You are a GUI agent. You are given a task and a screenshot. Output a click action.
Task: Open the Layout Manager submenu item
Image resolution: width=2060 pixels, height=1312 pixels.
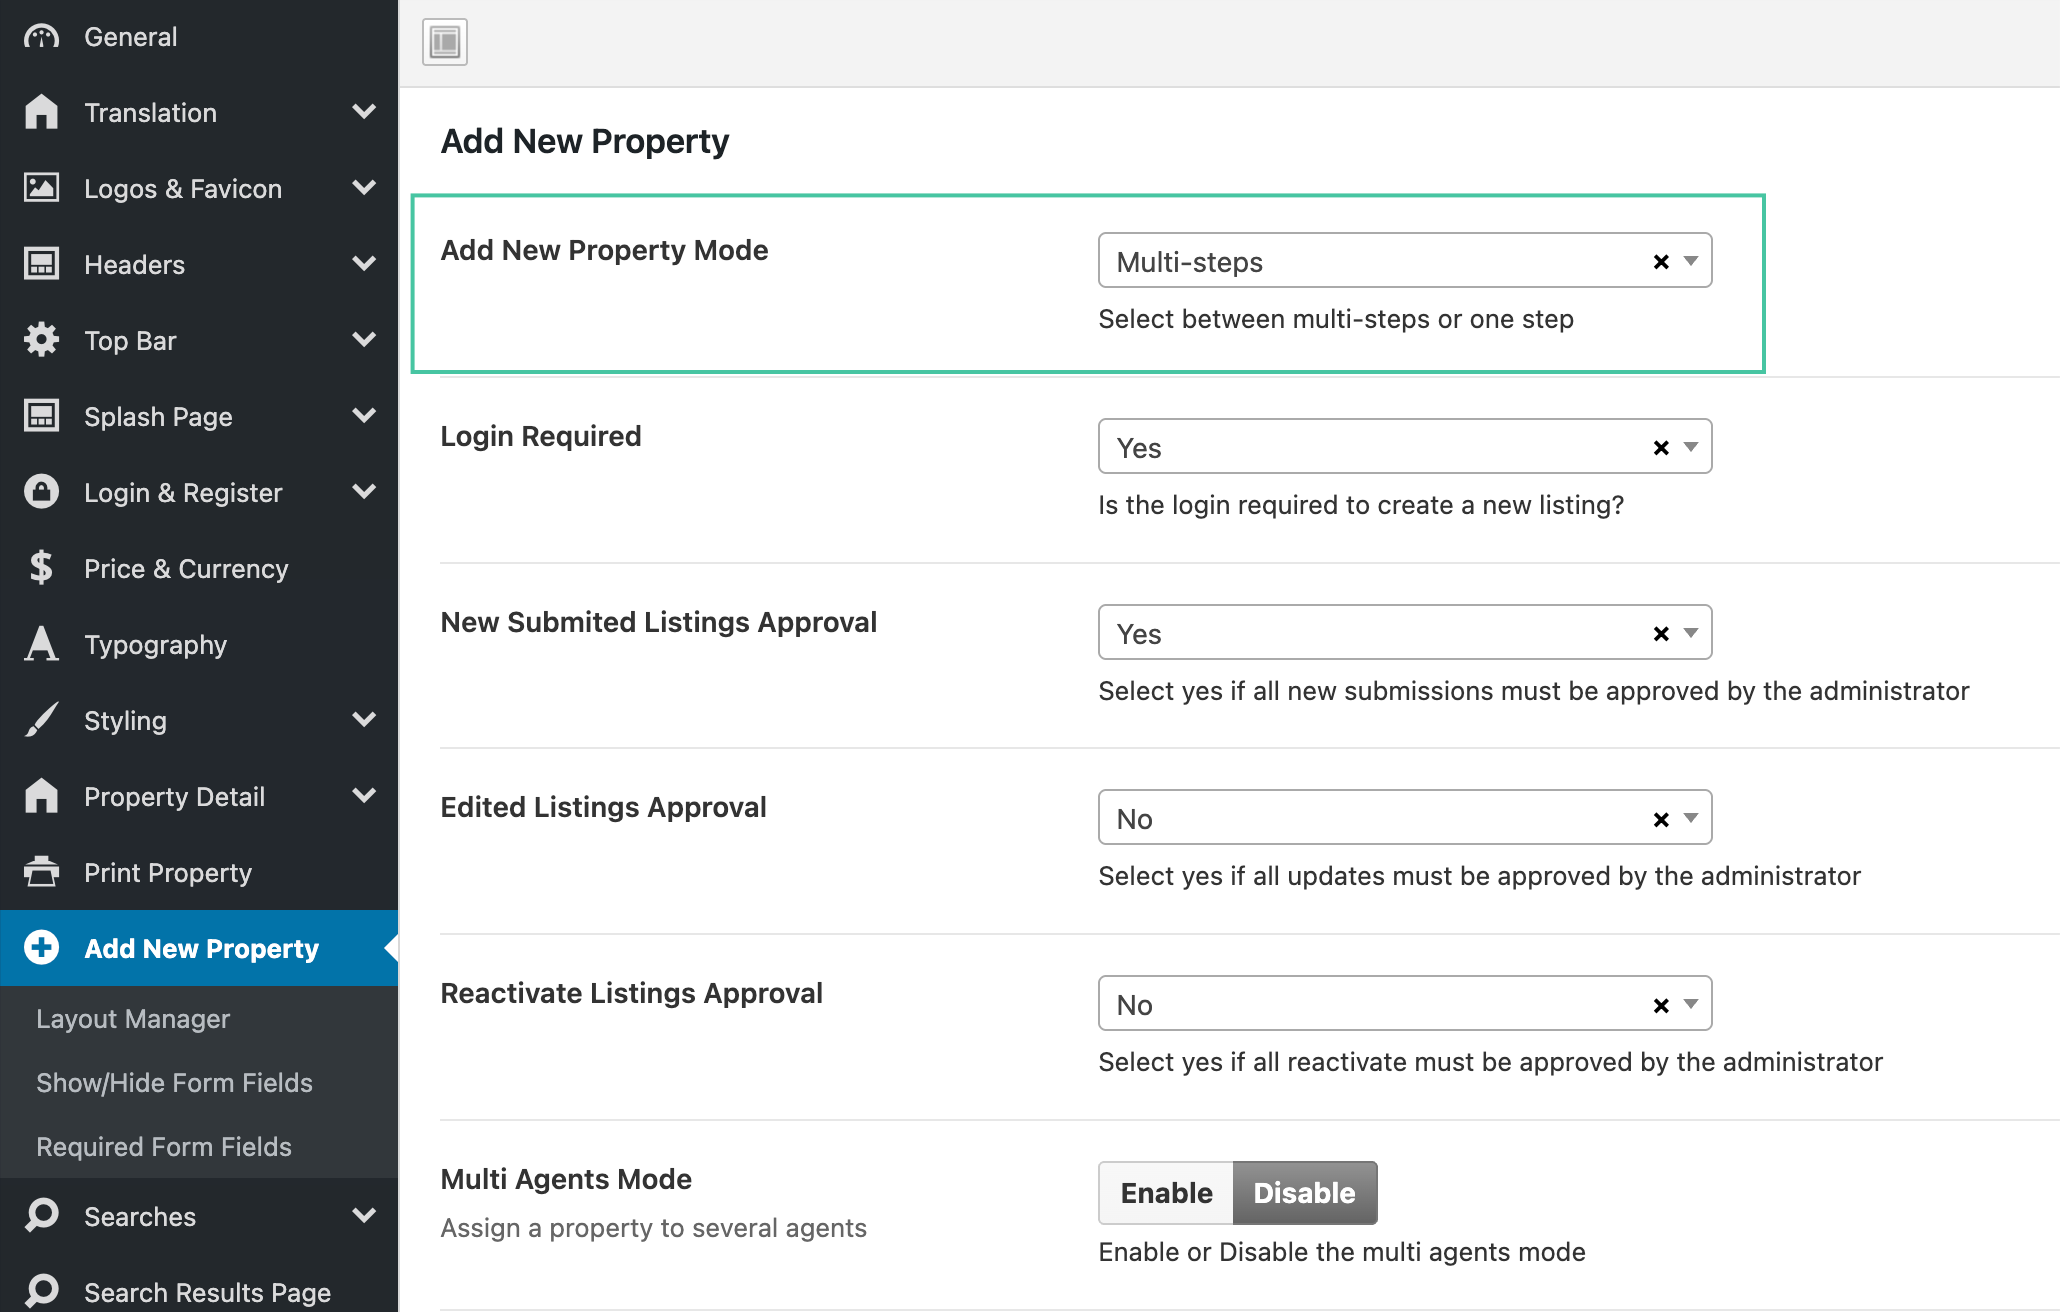(x=133, y=1018)
